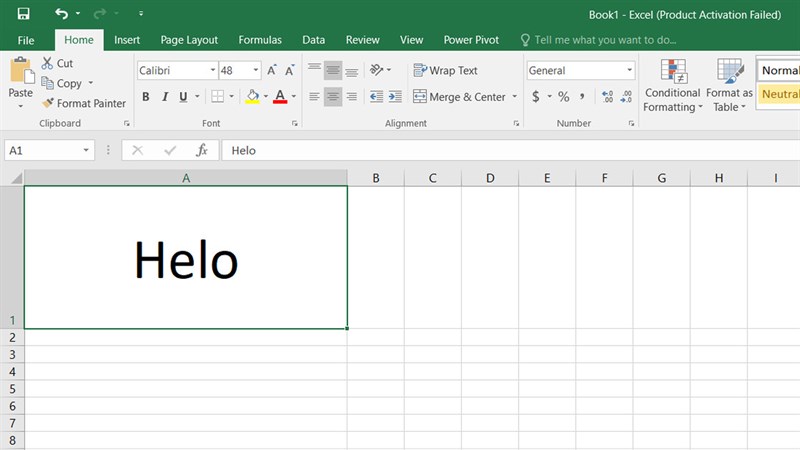Switch to the Insert tab
The height and width of the screenshot is (450, 800).
coord(127,40)
